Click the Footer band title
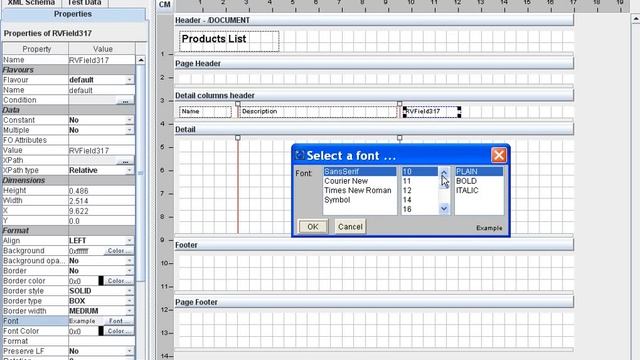Viewport: 640px width, 360px height. click(186, 245)
